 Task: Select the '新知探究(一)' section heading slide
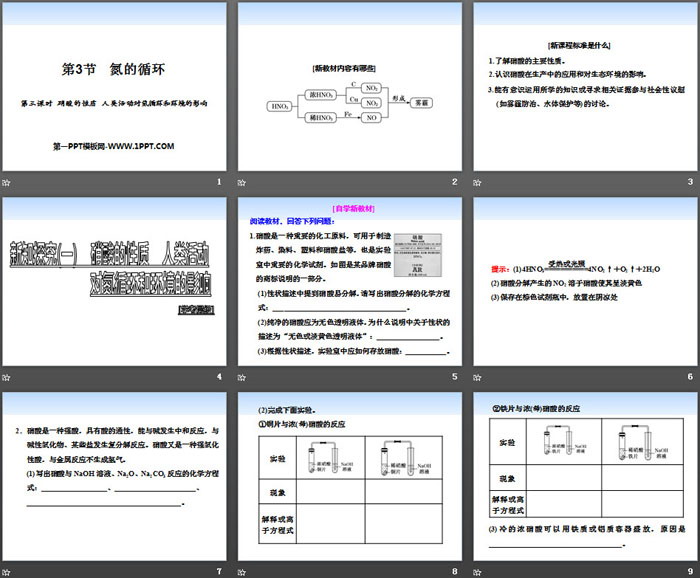(114, 281)
